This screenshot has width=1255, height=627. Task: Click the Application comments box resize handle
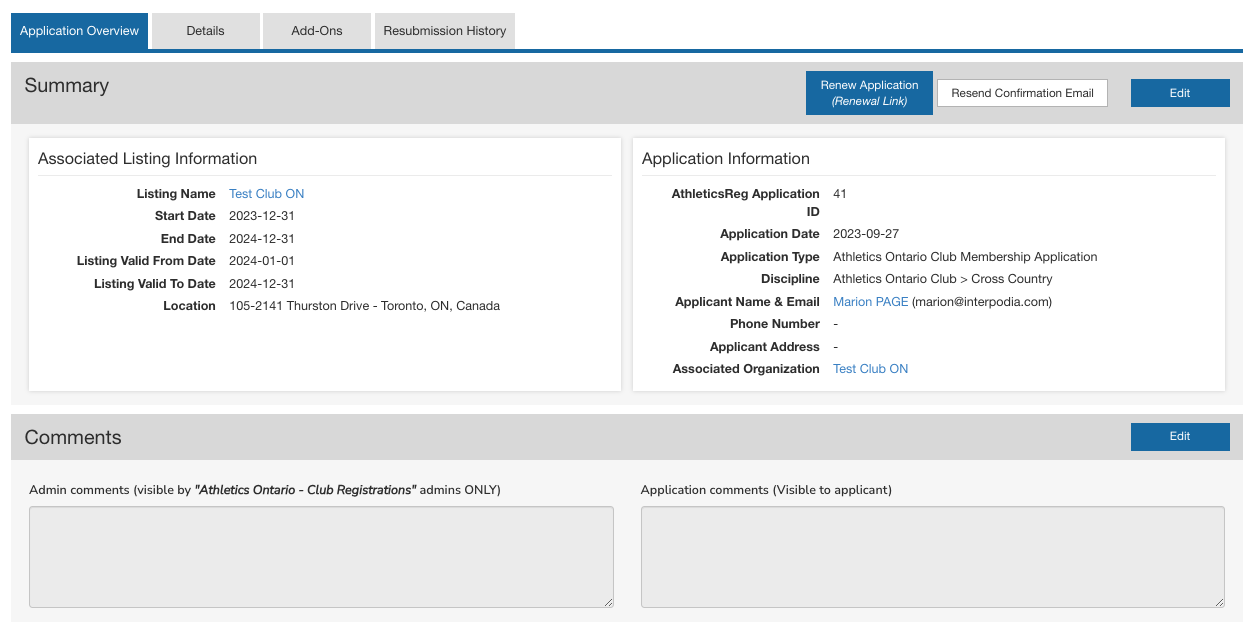(1219, 602)
